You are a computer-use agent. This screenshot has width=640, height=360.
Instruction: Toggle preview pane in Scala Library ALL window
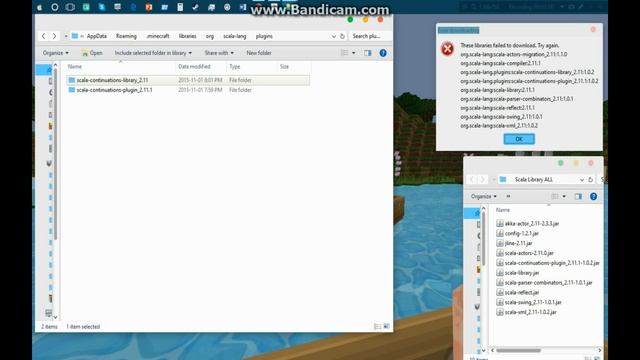point(578,196)
